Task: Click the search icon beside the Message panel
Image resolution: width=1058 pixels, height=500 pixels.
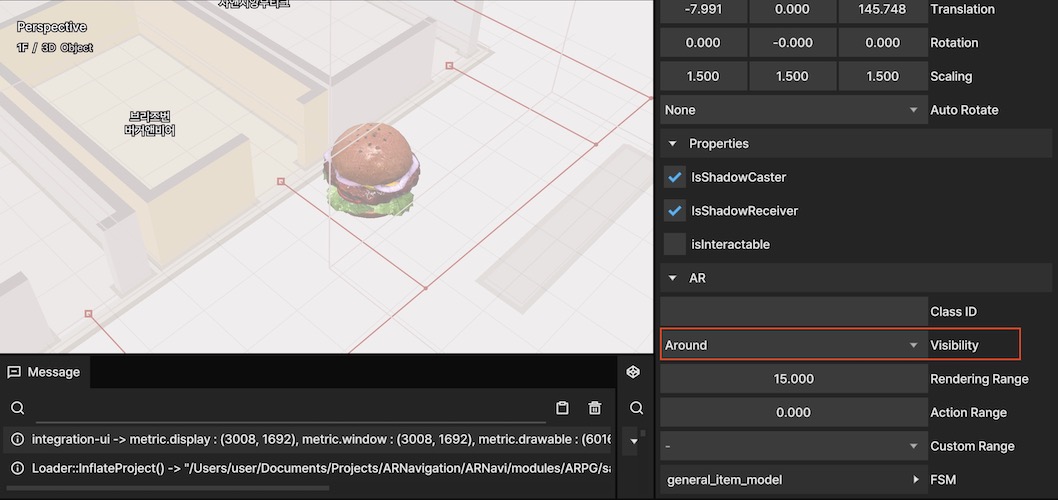Action: click(x=637, y=408)
